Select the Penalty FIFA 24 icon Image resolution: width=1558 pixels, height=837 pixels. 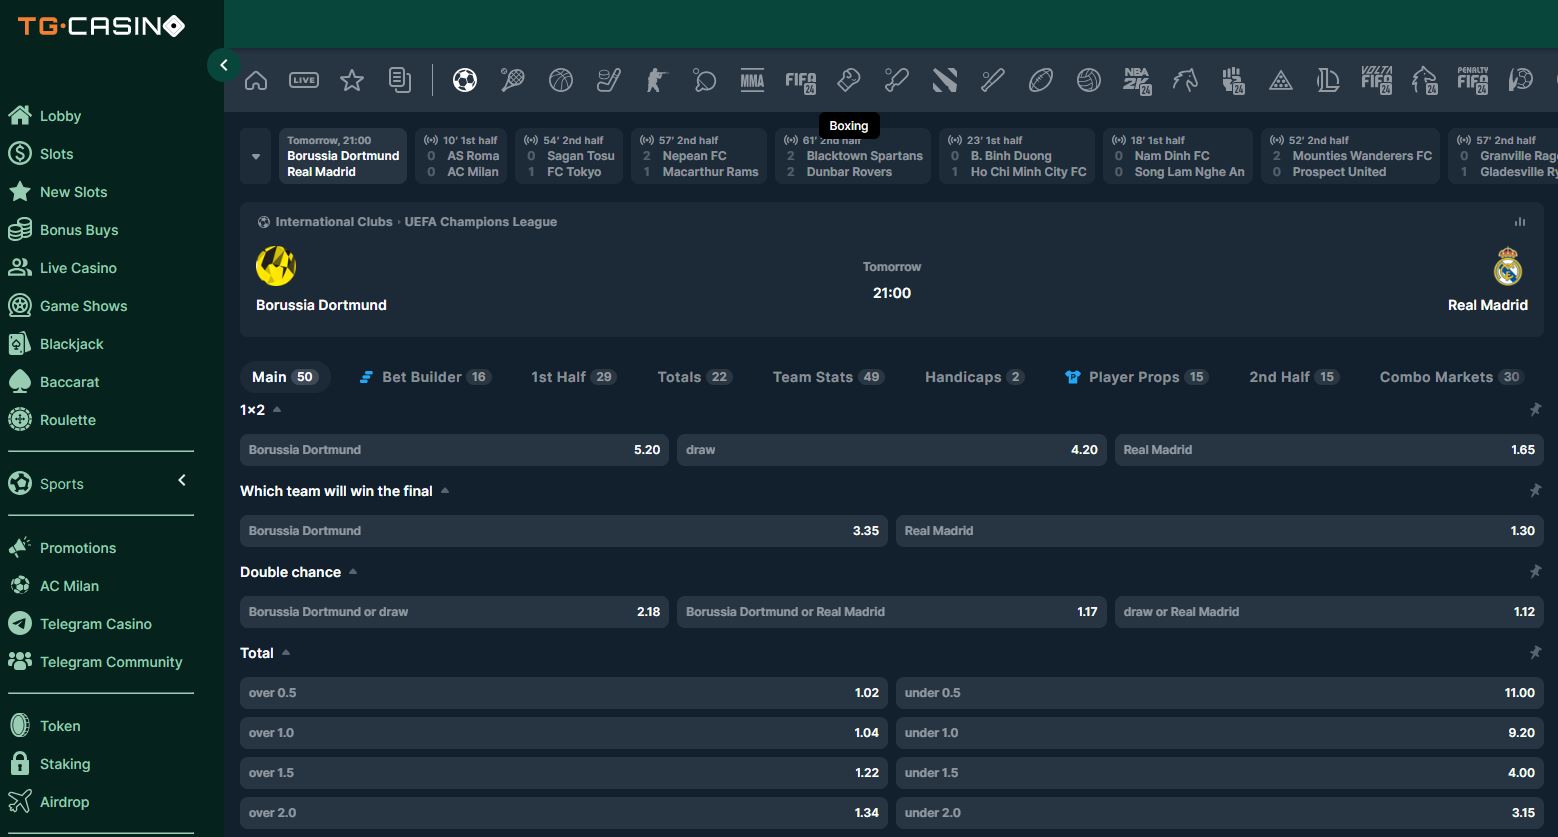(1473, 81)
